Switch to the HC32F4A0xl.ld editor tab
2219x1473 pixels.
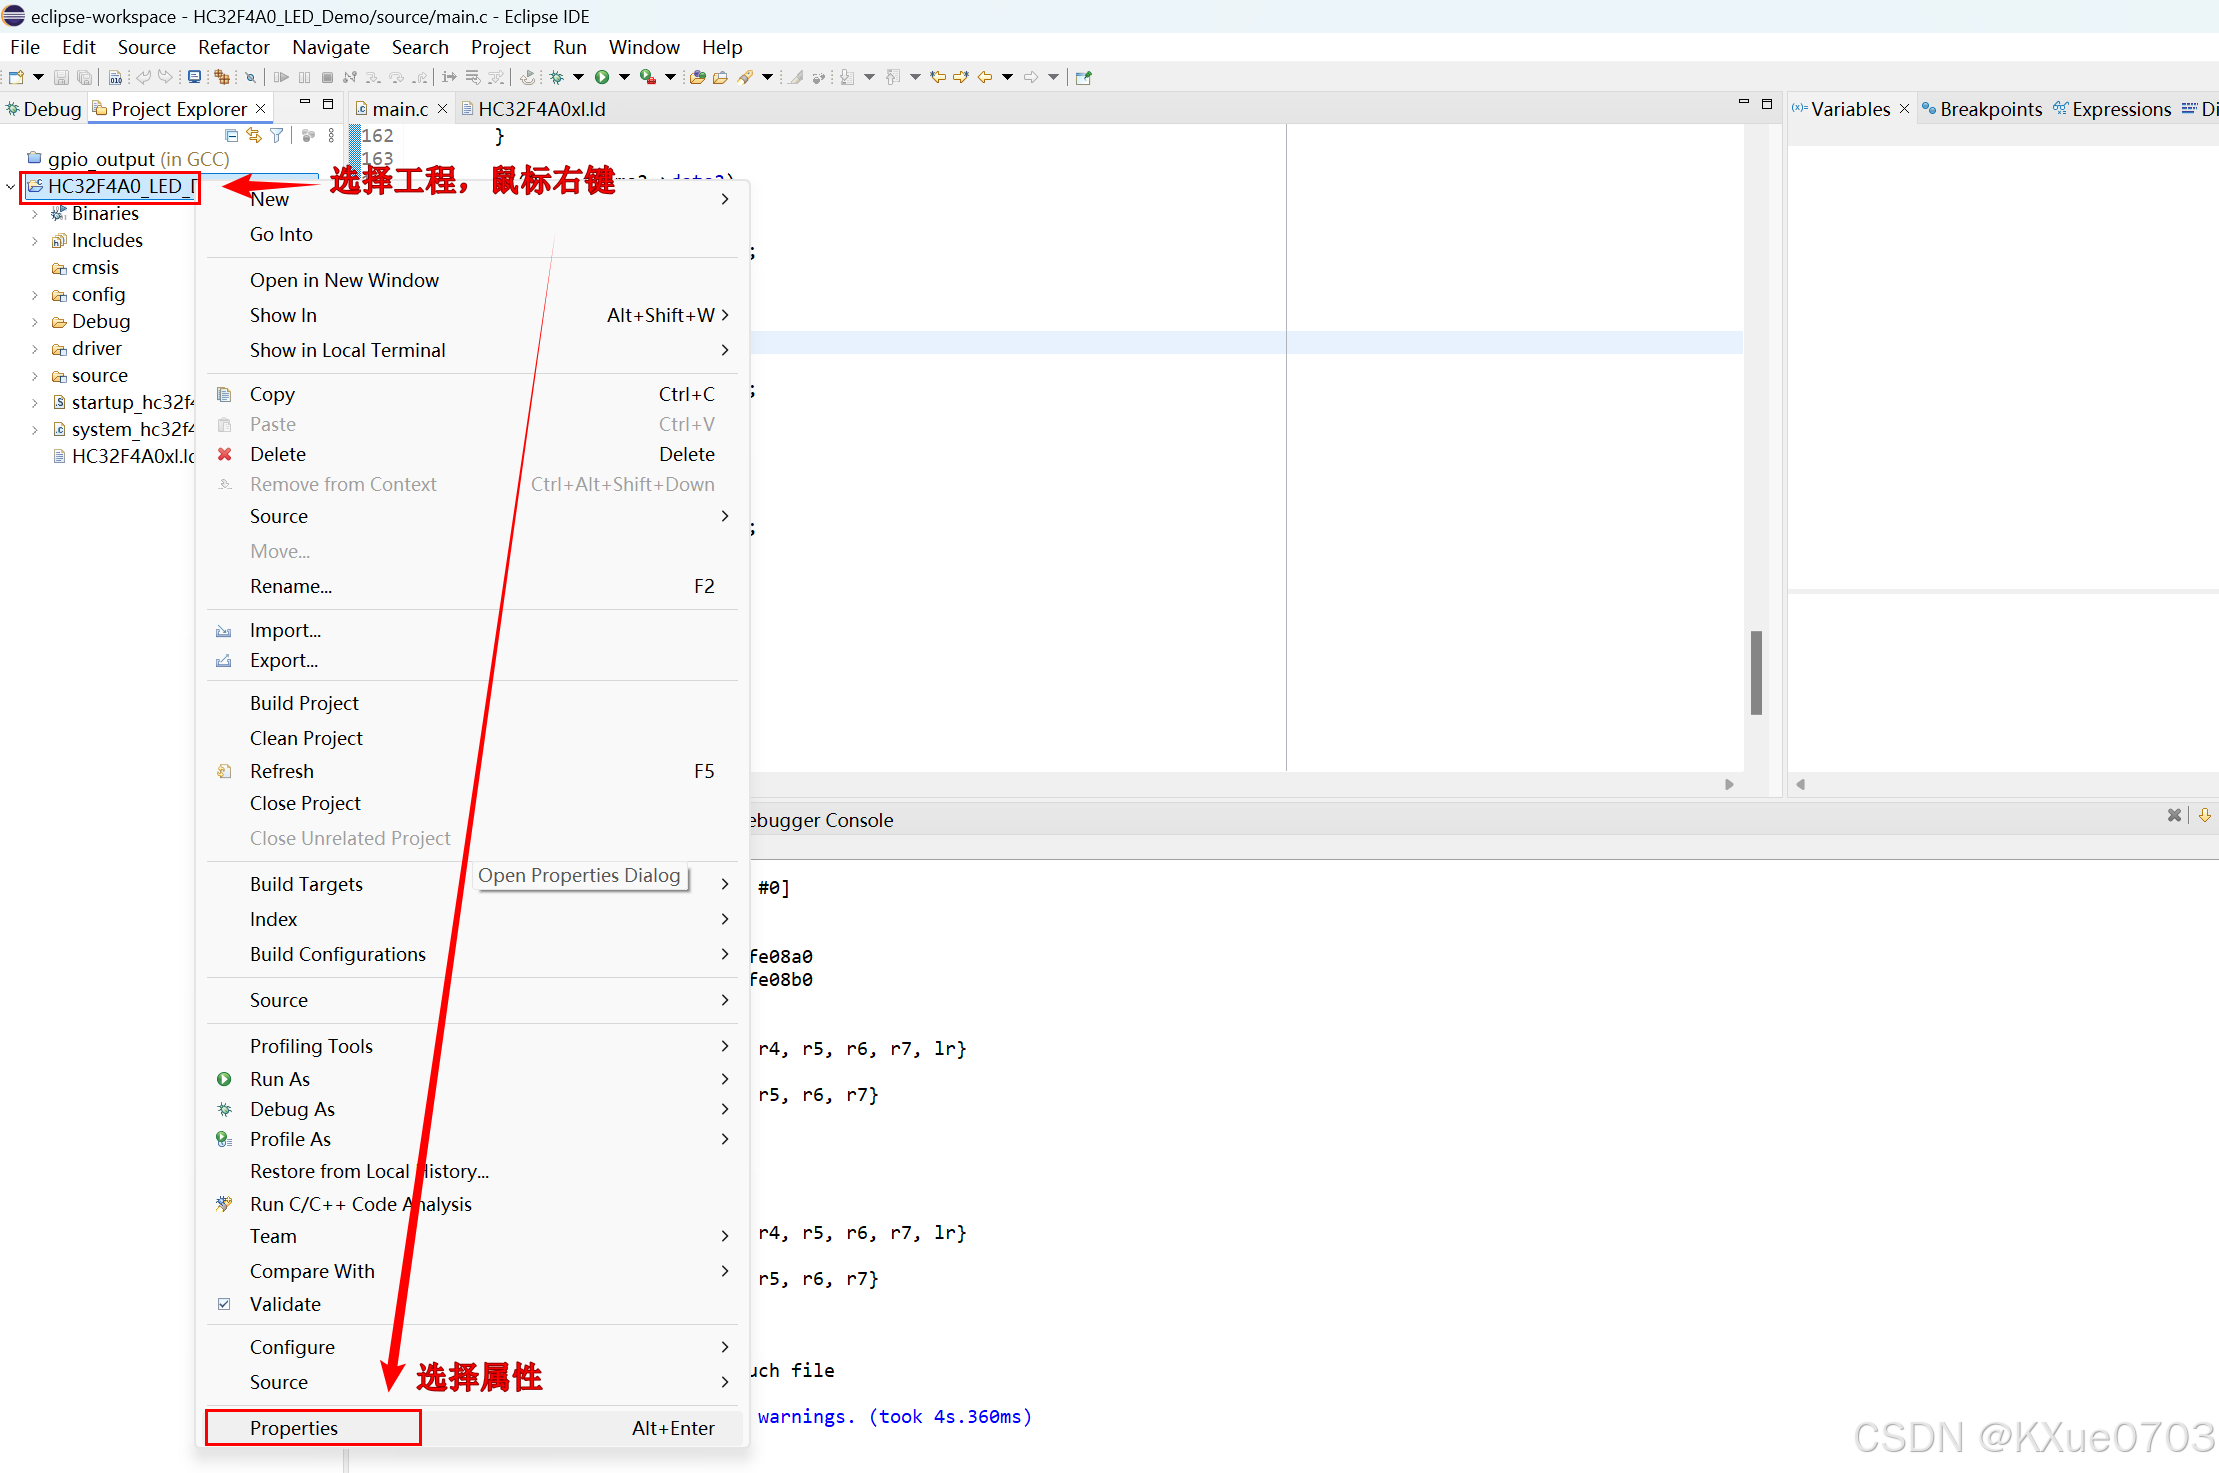tap(541, 109)
